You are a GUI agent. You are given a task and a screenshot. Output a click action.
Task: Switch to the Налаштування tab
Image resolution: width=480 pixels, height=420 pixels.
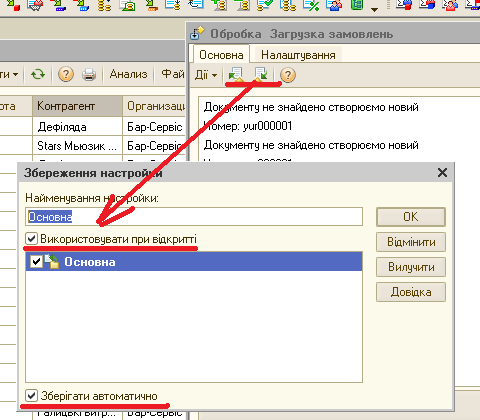[x=298, y=55]
